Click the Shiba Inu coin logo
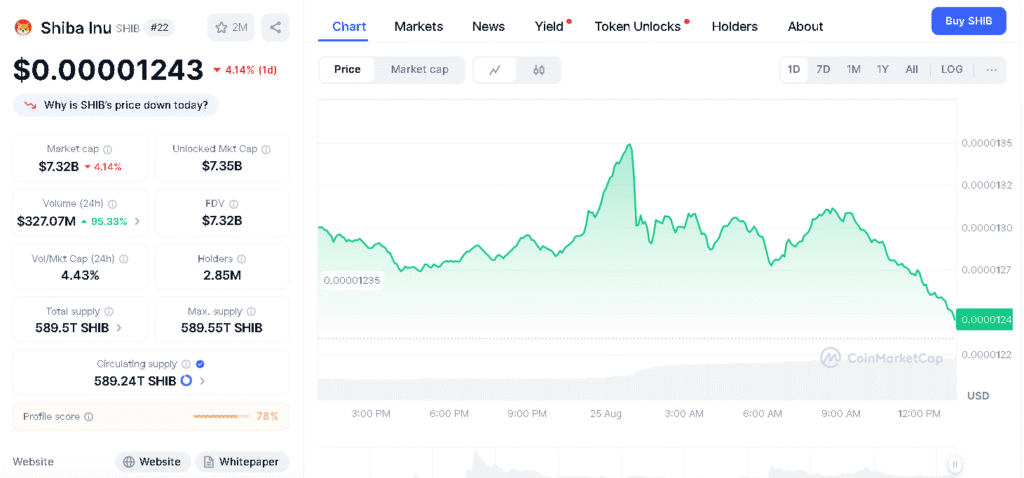 click(x=23, y=27)
